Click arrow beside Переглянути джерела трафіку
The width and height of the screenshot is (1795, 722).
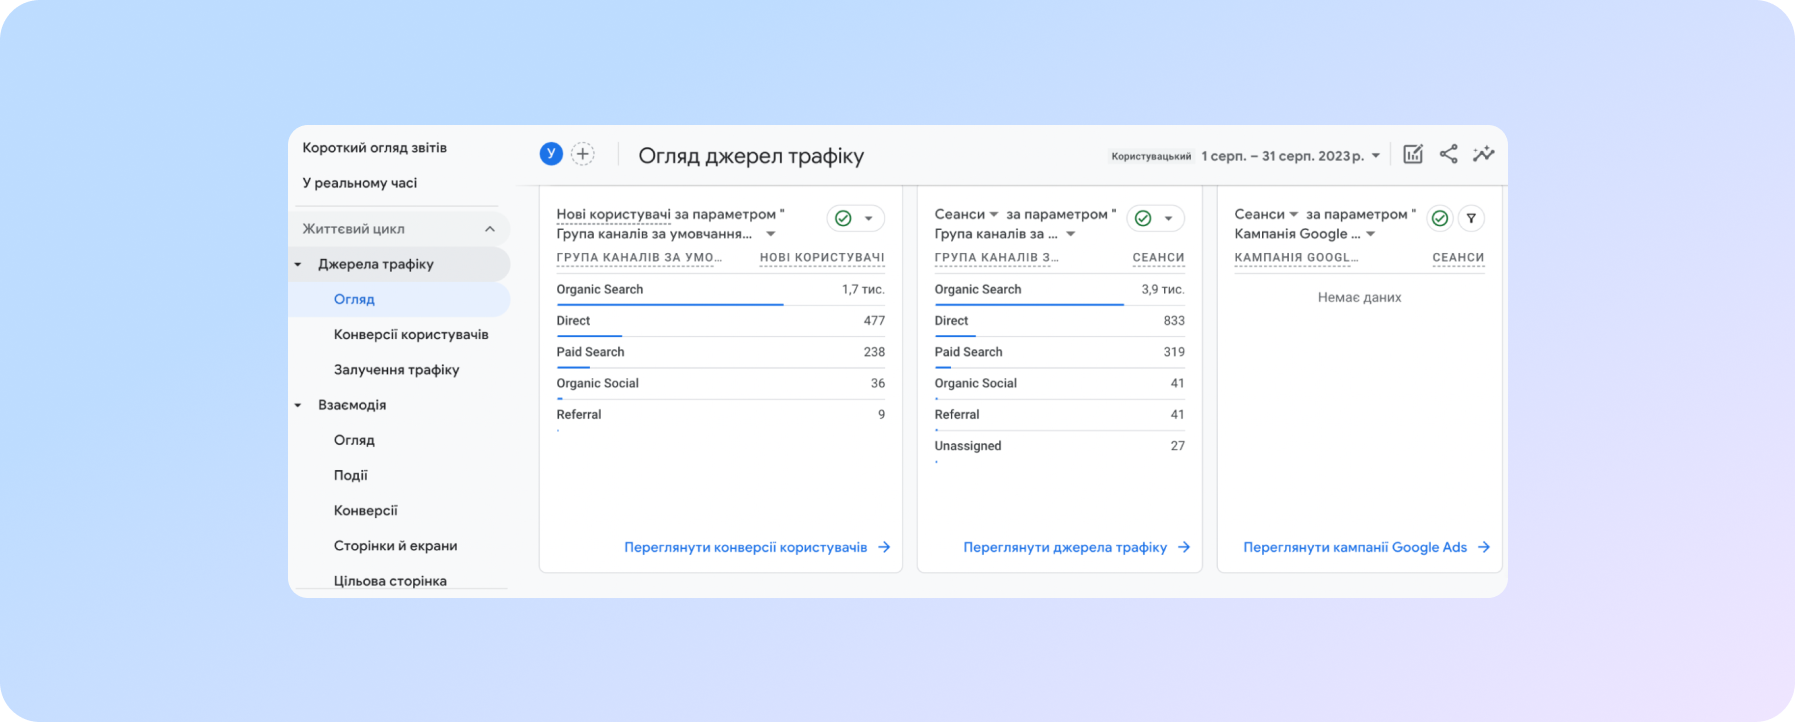point(1184,547)
